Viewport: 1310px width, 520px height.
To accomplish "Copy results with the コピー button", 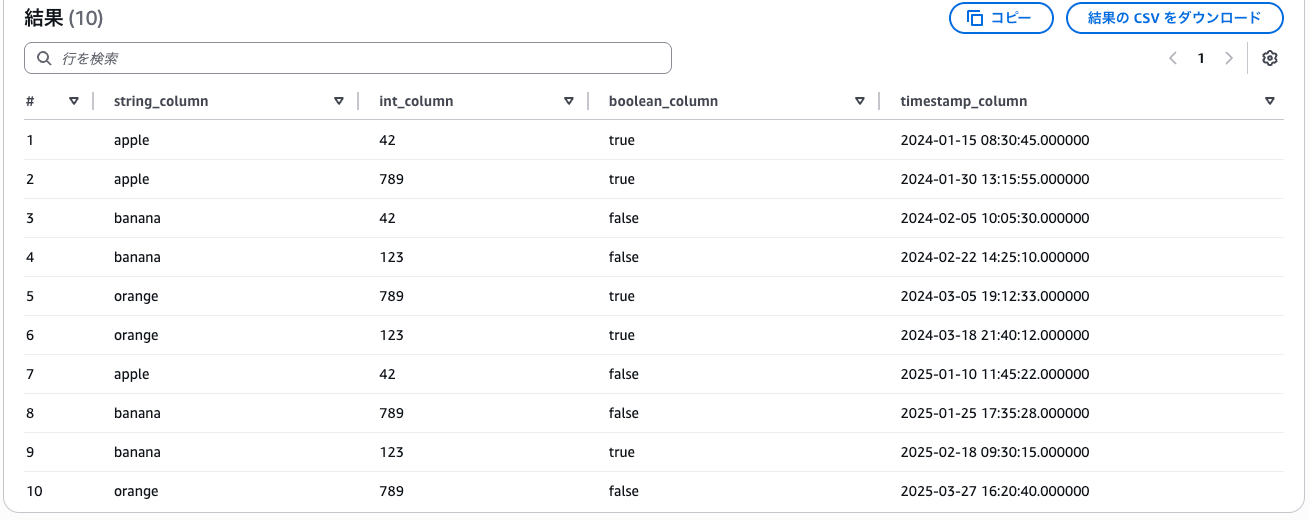I will point(1001,18).
